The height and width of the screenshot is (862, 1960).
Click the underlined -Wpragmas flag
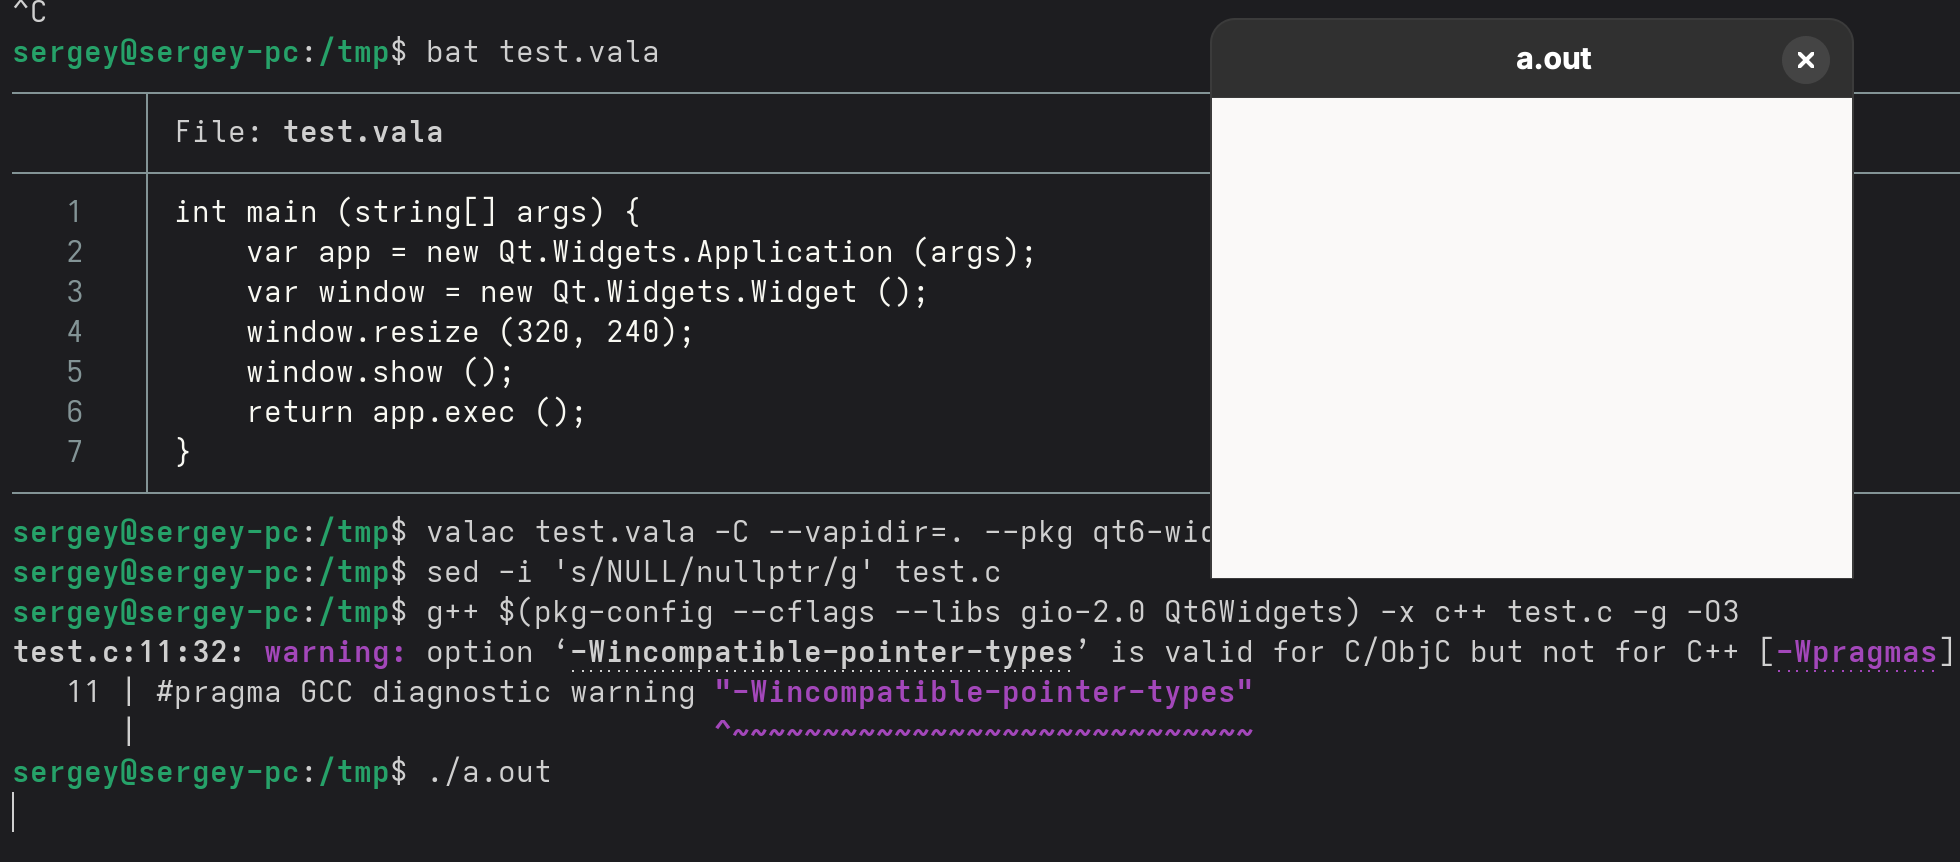coord(1862,651)
